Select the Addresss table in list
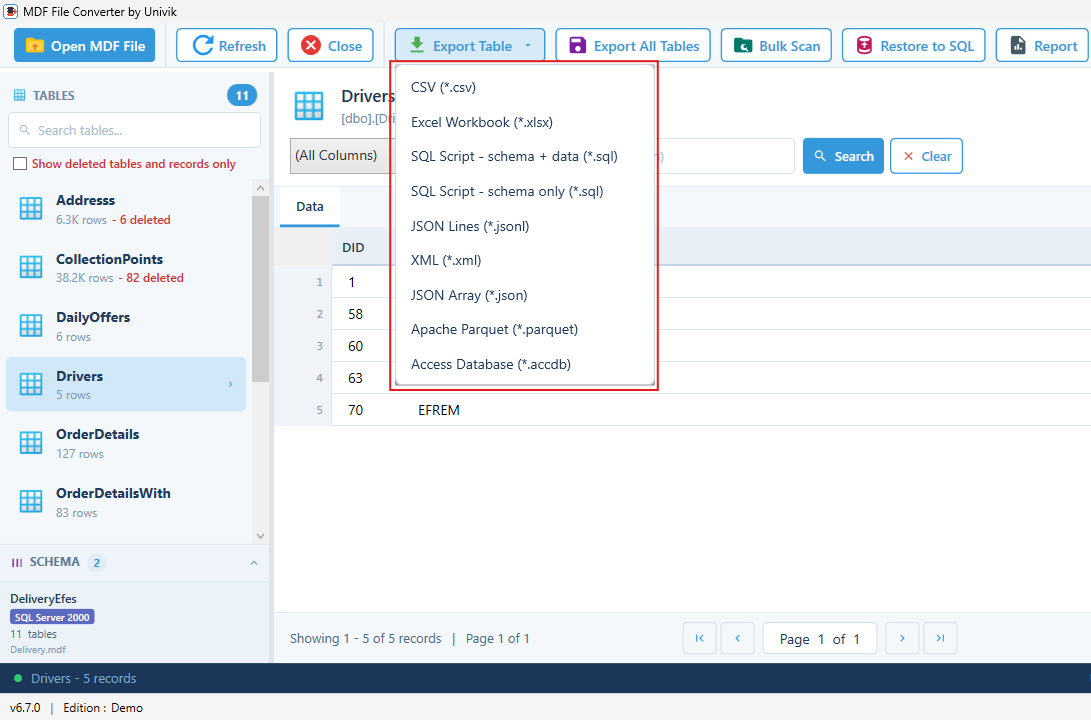Image resolution: width=1091 pixels, height=720 pixels. 126,209
